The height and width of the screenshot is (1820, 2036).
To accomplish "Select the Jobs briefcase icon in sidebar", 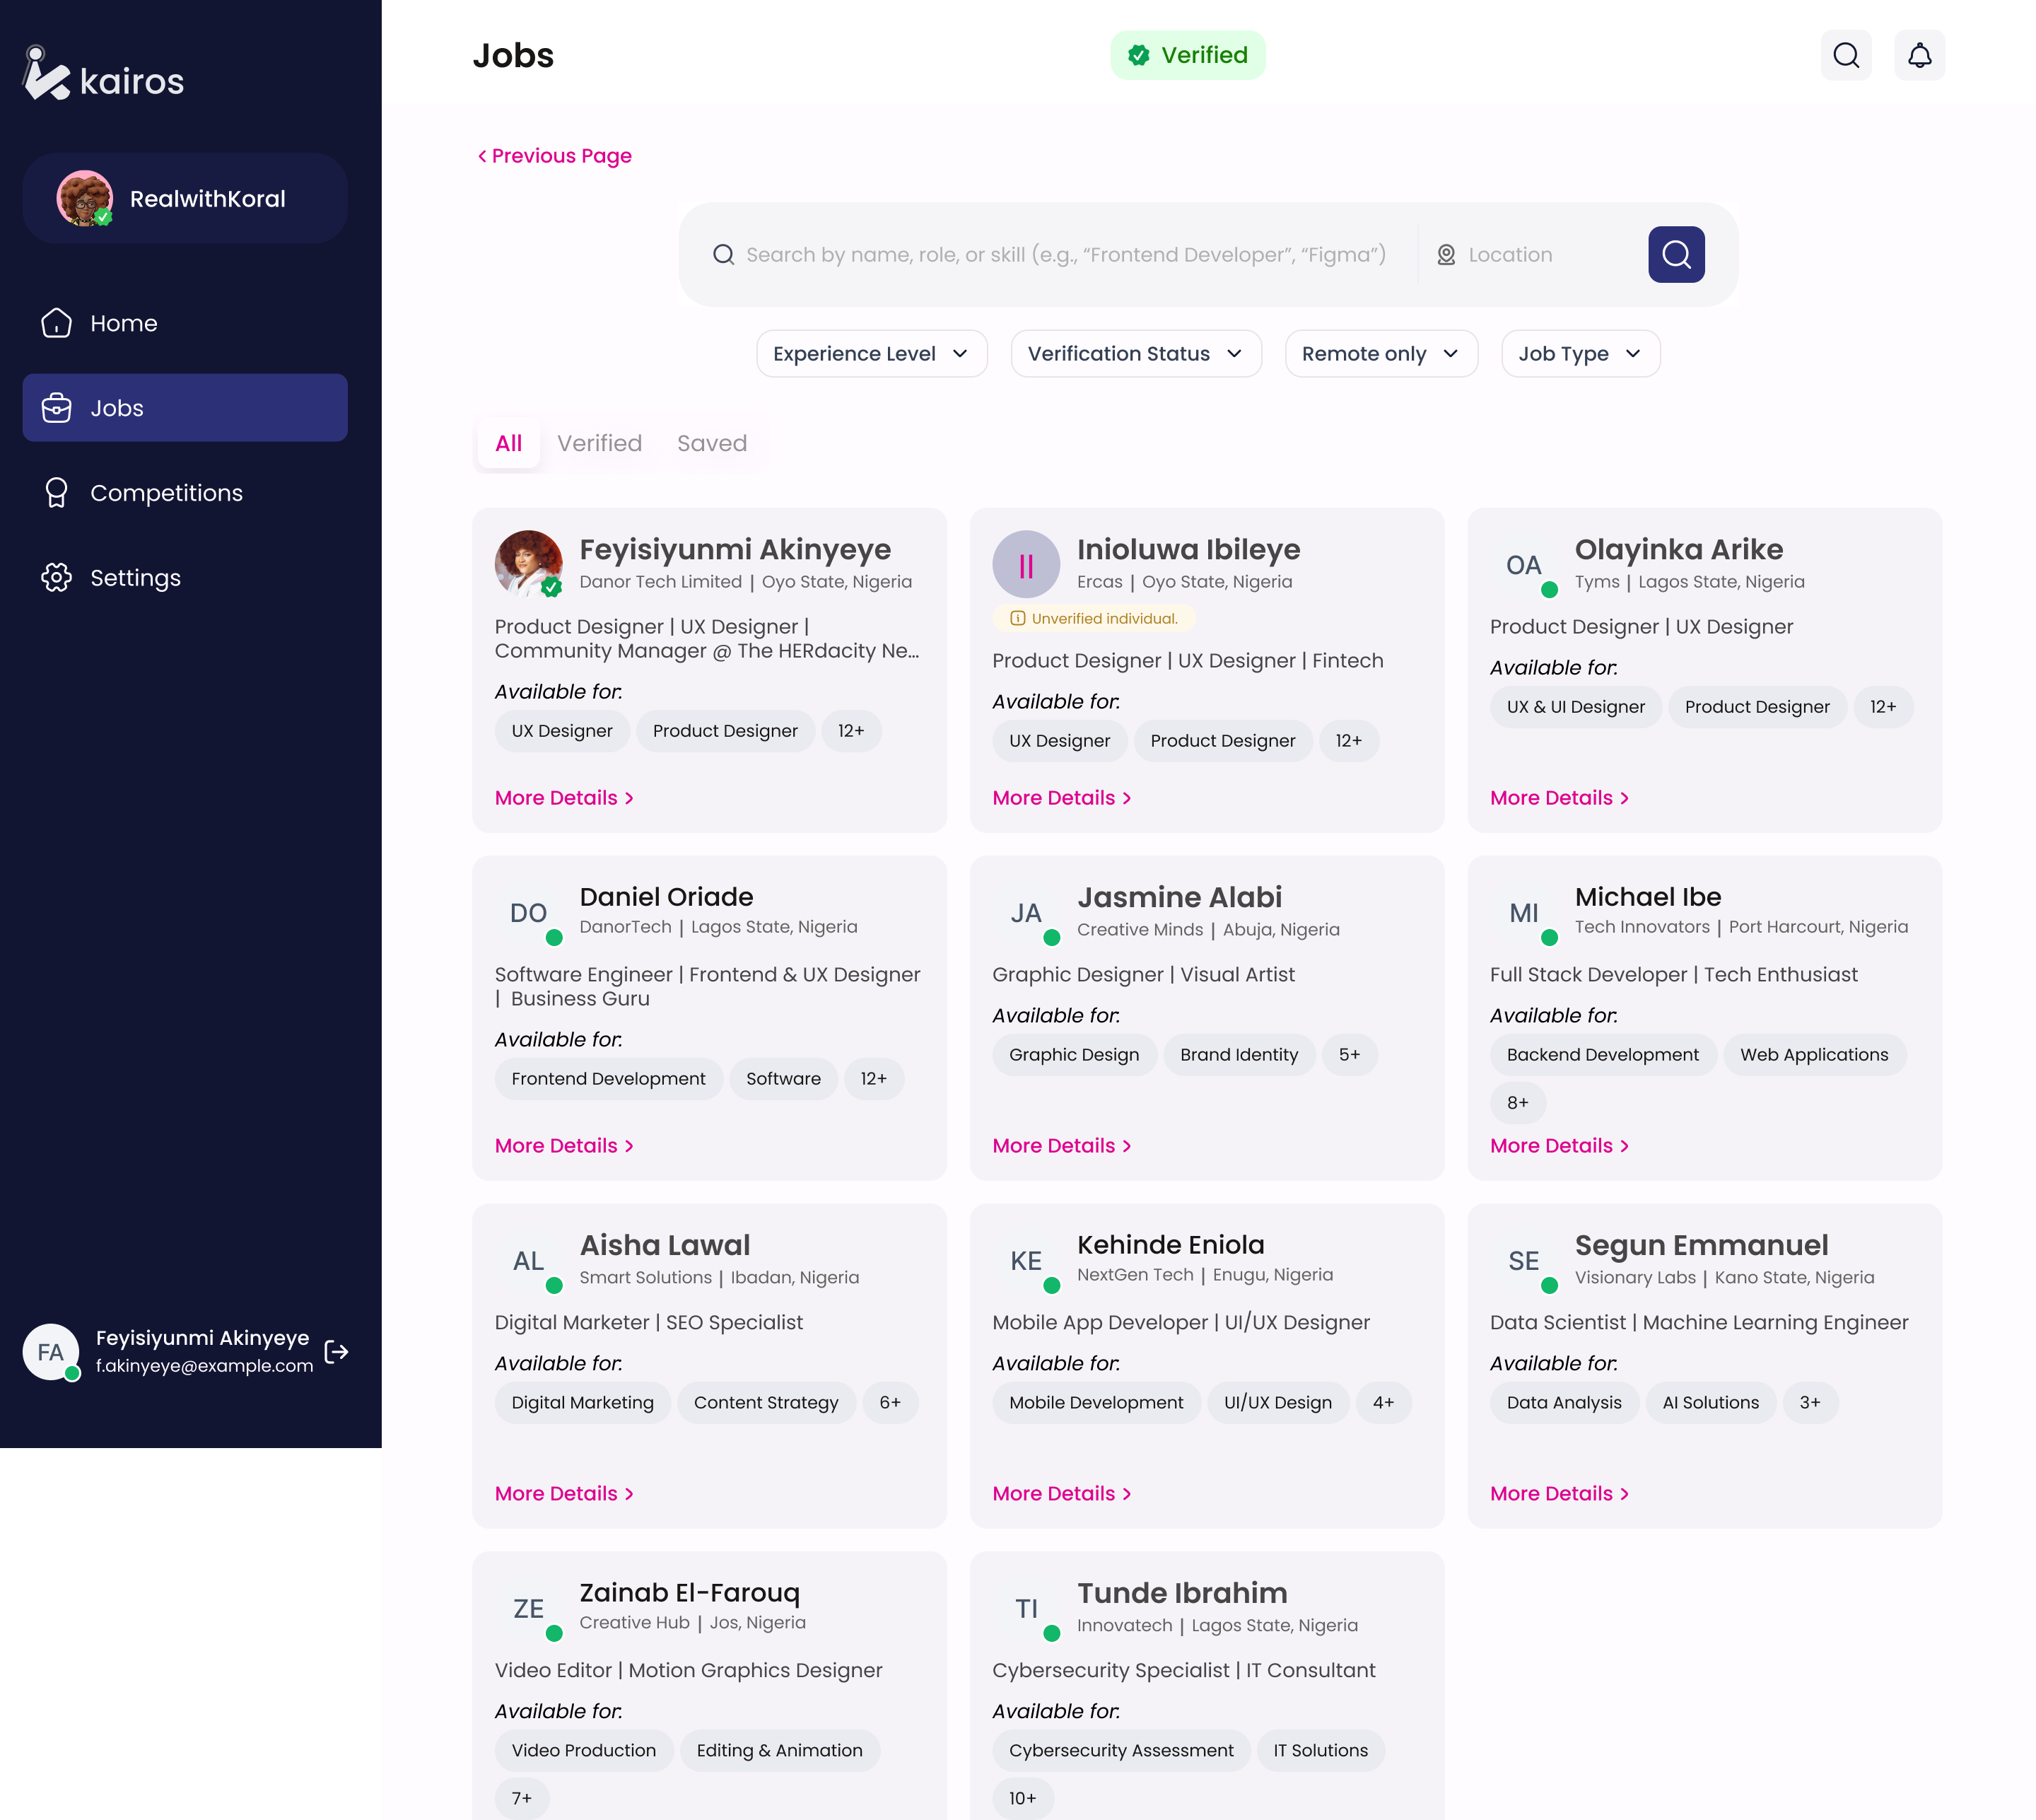I will [x=57, y=407].
